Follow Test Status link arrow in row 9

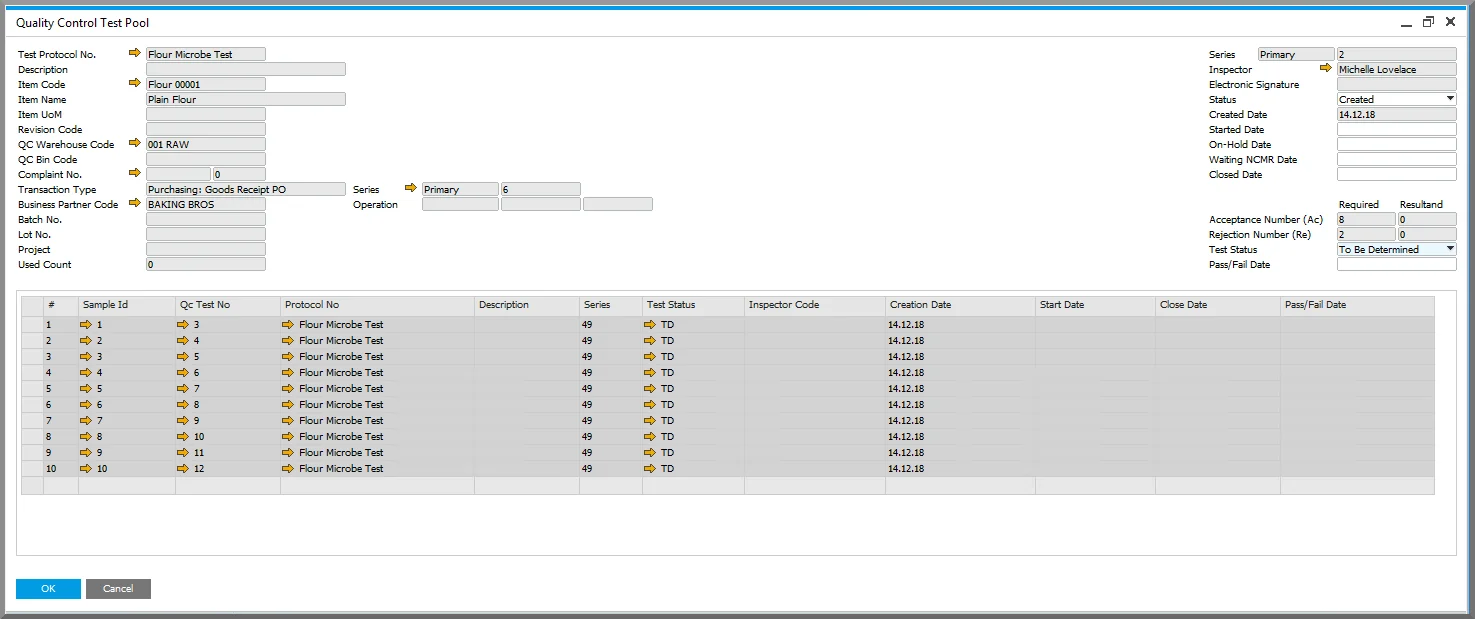(x=650, y=453)
